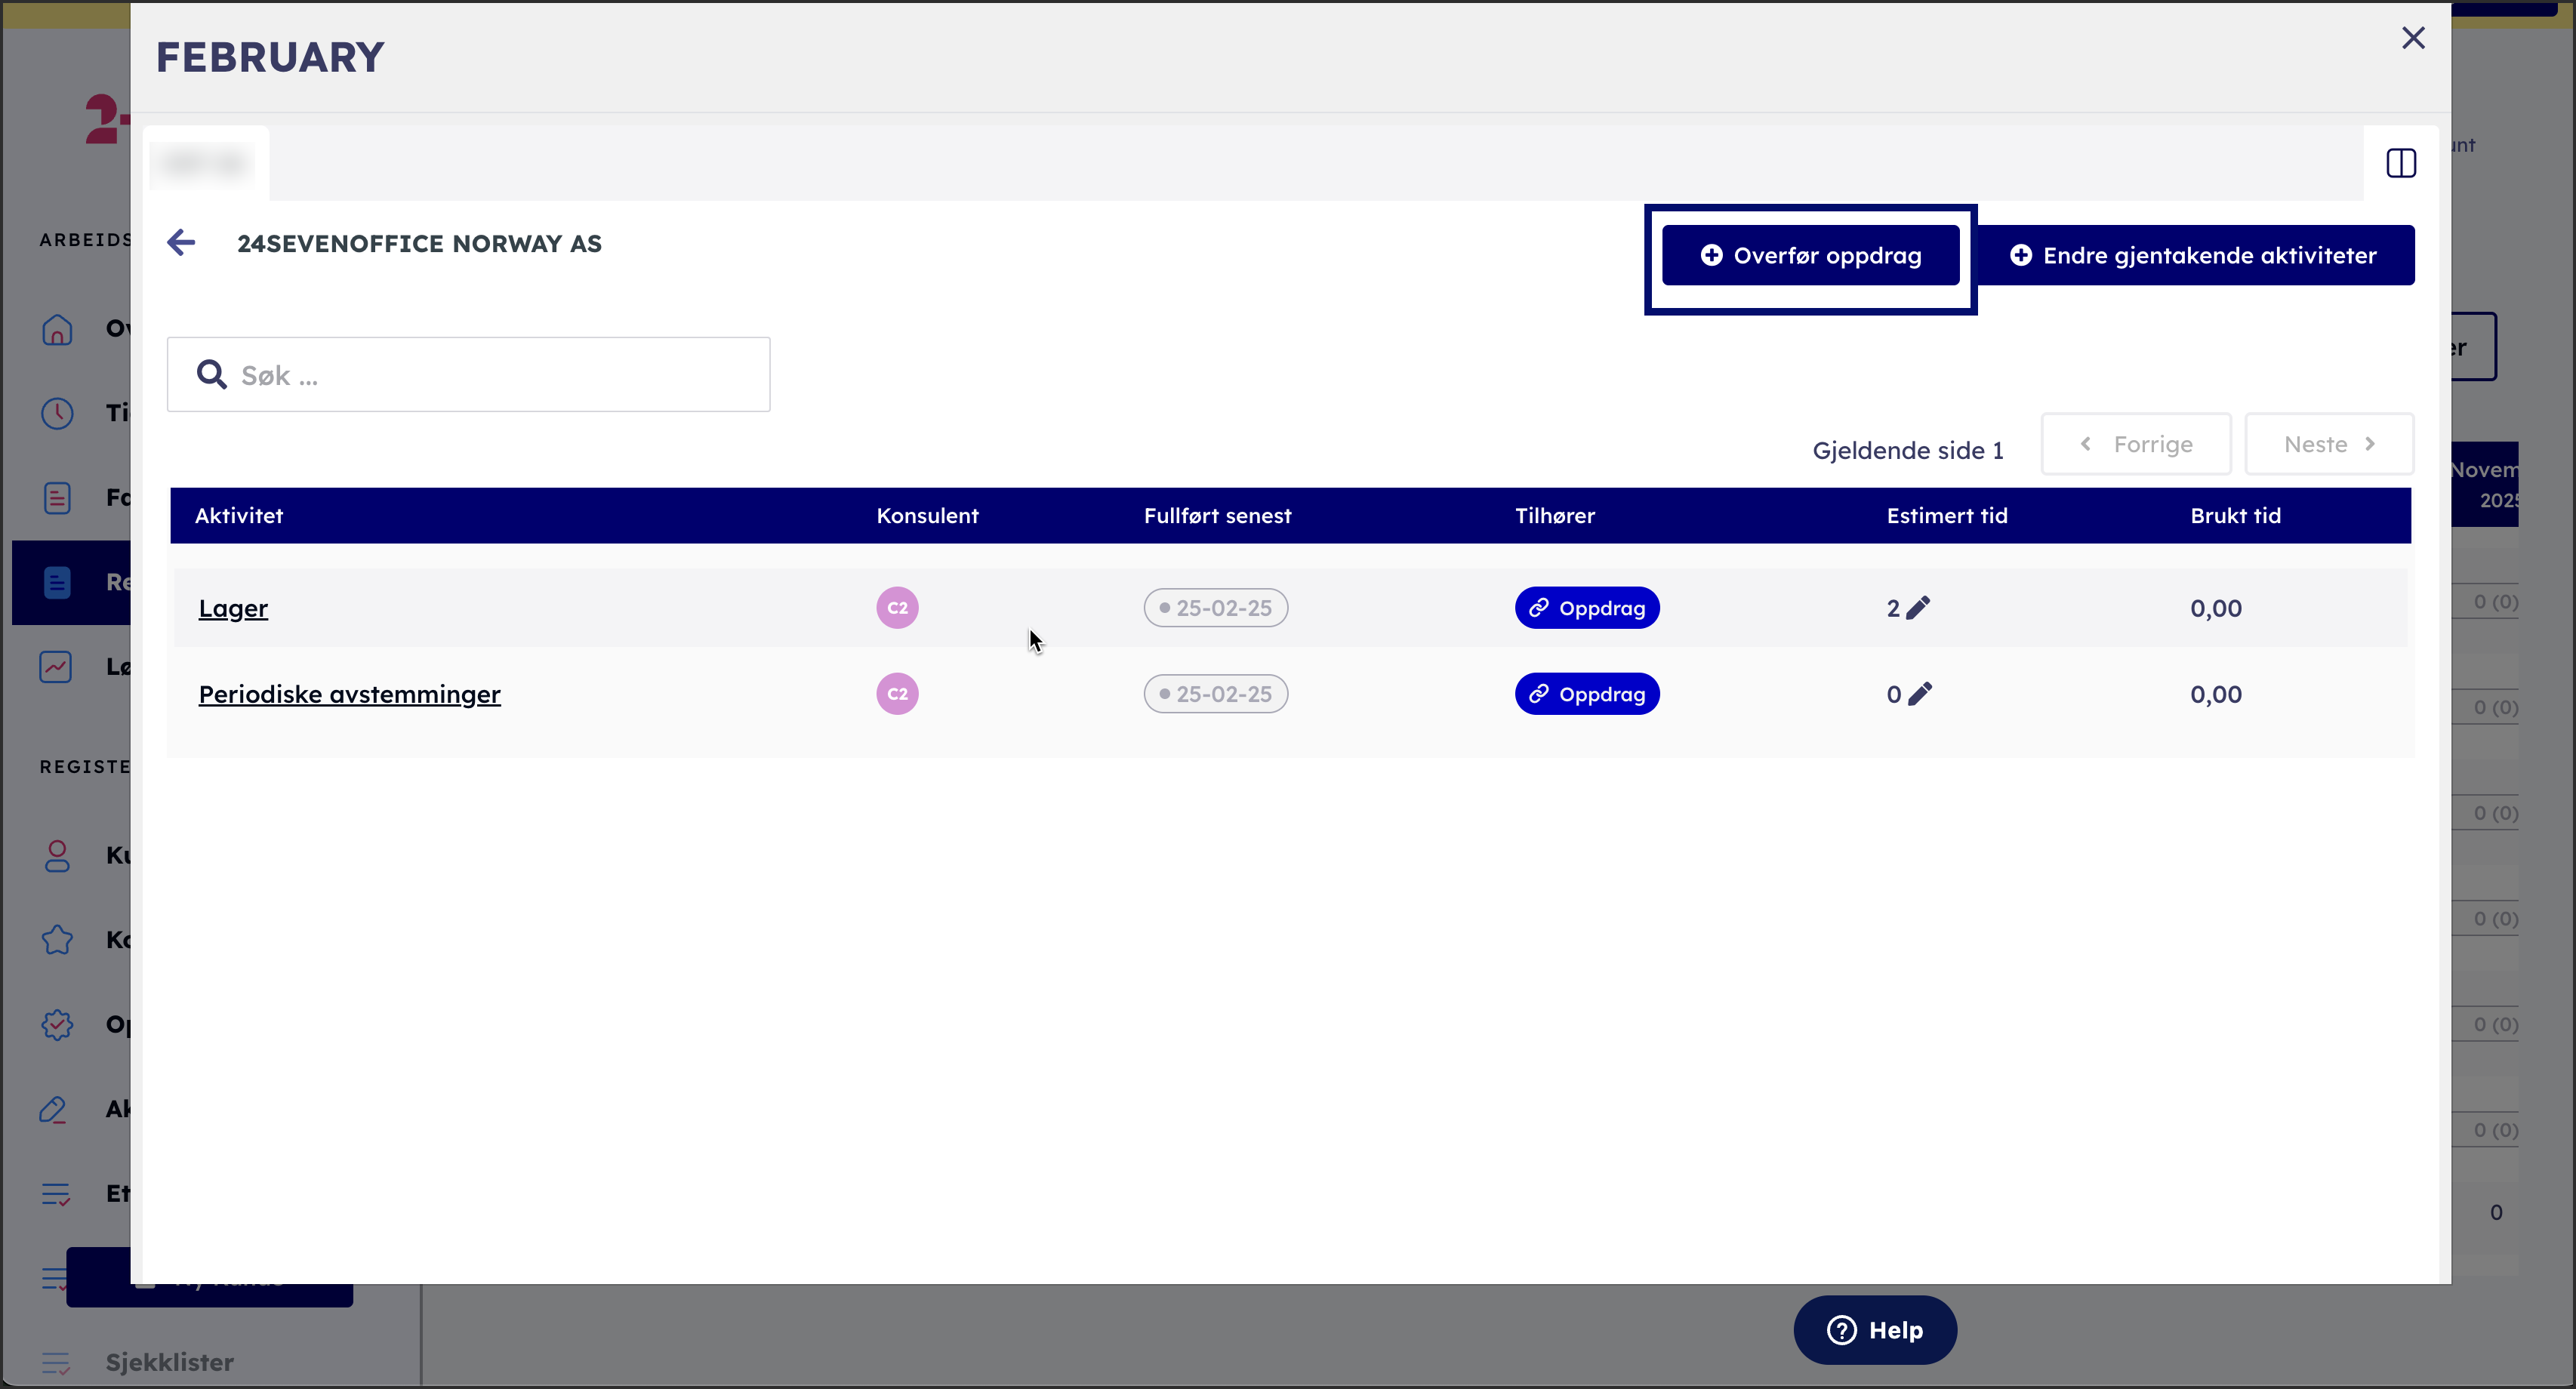The image size is (2576, 1389).
Task: Click the Oppdrag tag on Lager row
Action: [x=1586, y=608]
